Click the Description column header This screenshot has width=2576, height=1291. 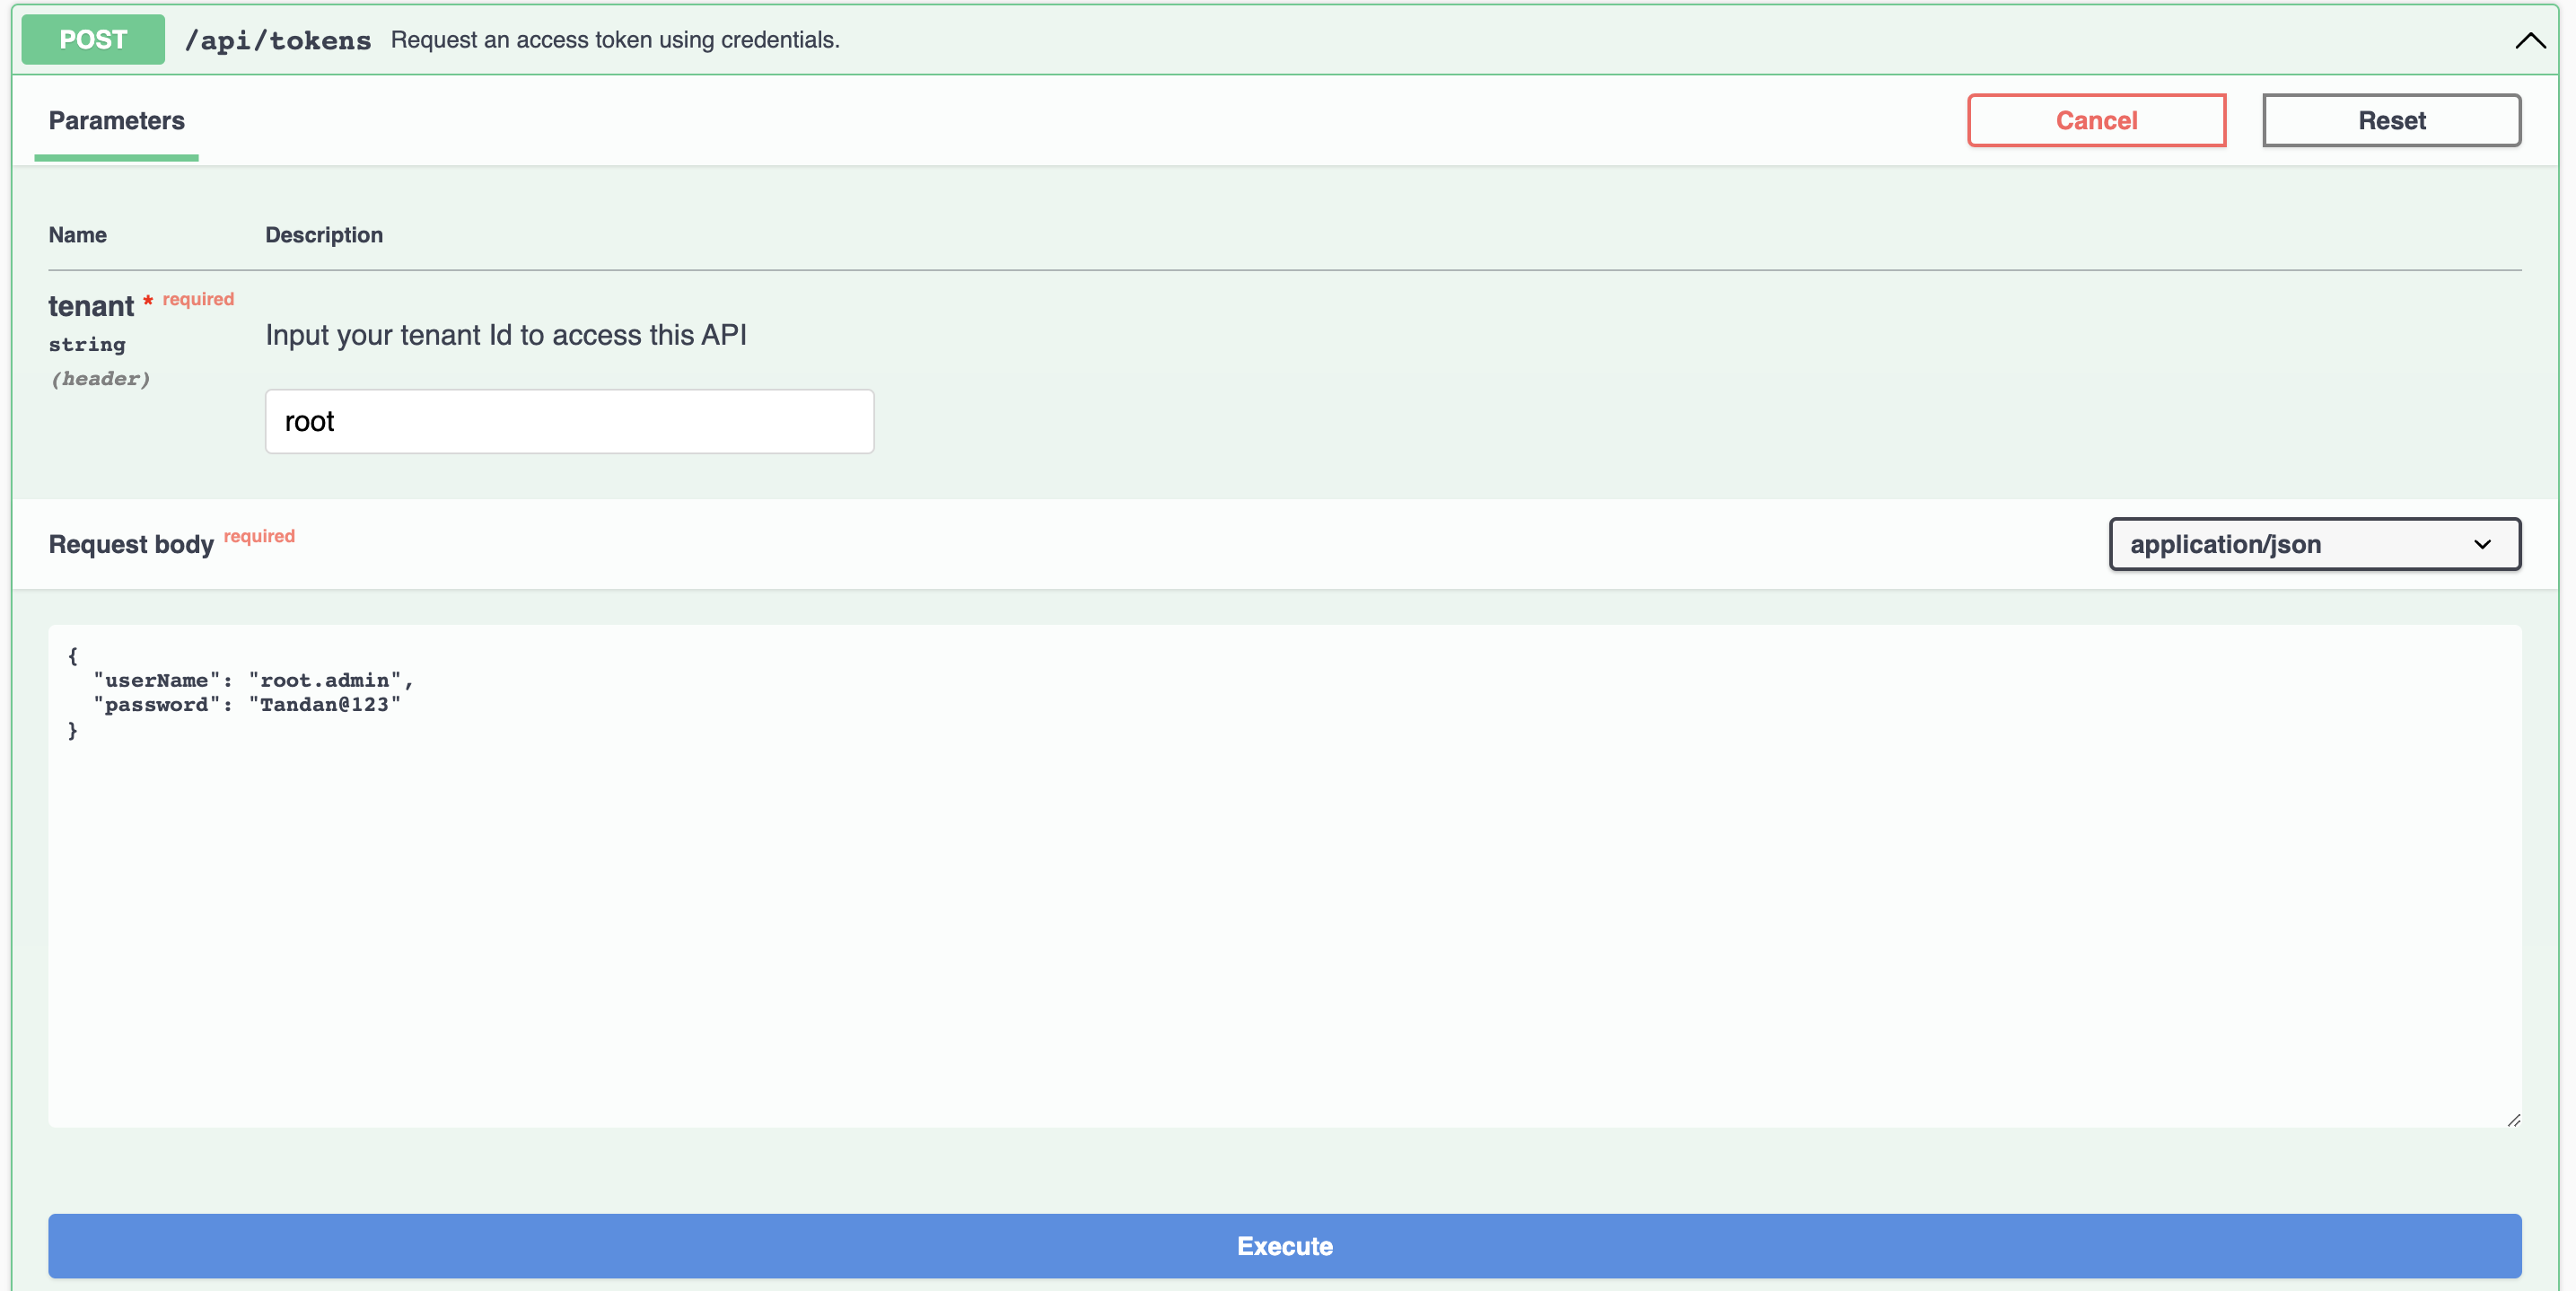tap(324, 235)
